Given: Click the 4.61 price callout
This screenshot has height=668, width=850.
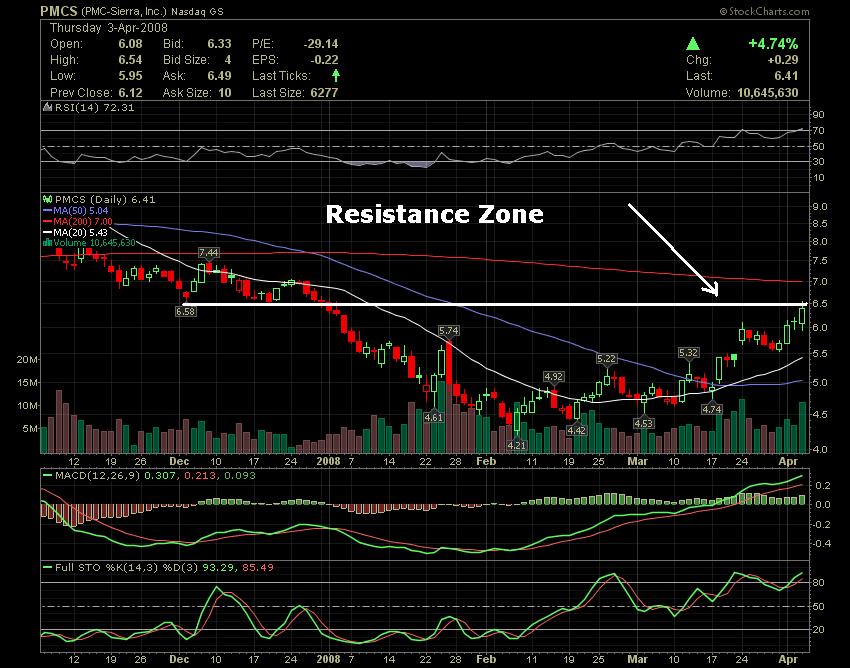Looking at the screenshot, I should tap(433, 418).
